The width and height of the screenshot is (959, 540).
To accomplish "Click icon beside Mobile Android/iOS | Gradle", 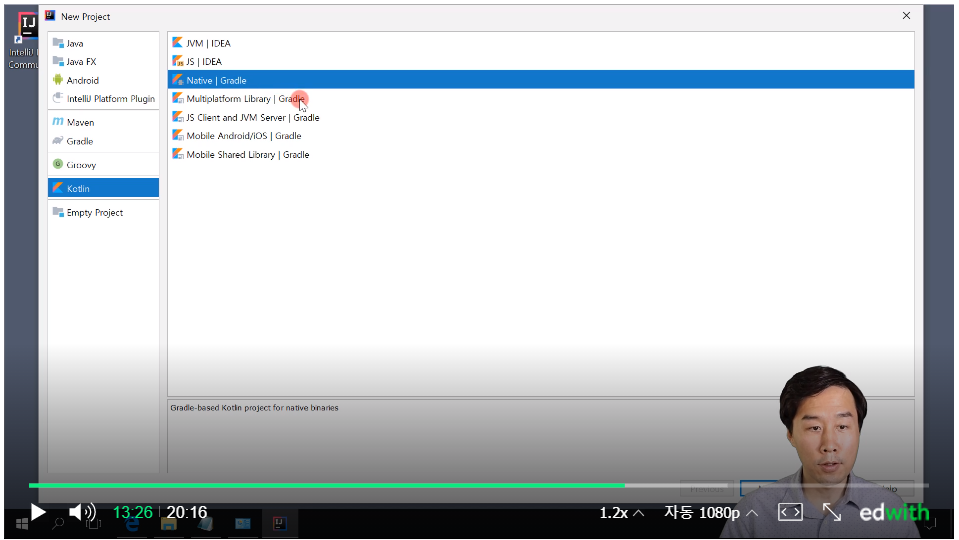I will [x=177, y=135].
